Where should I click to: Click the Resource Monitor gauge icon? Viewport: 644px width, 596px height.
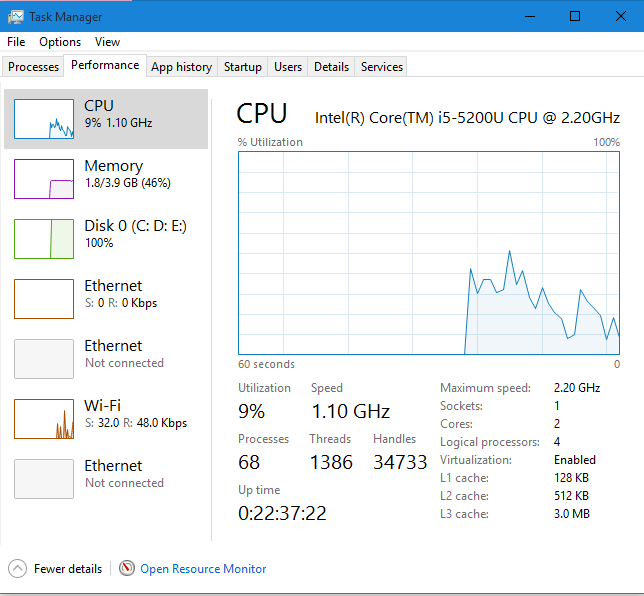127,568
